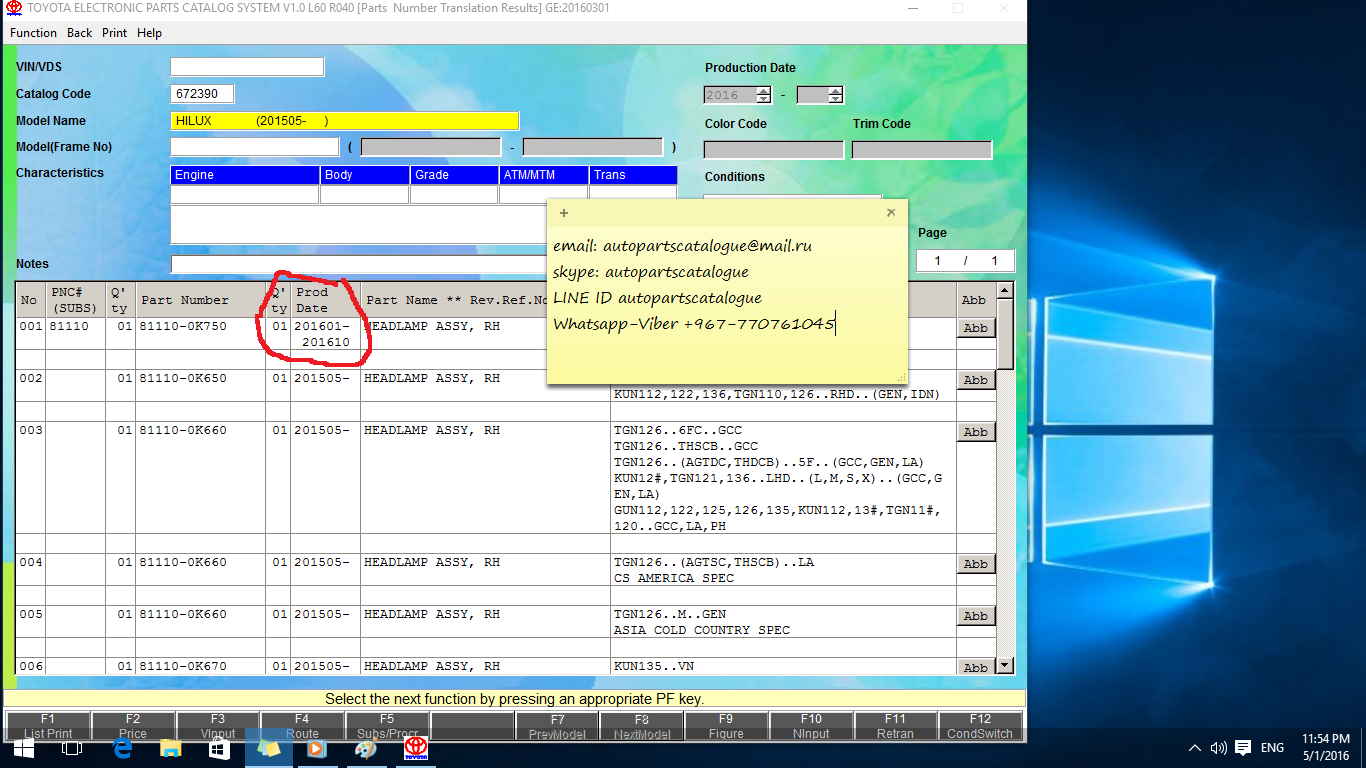Open the Back menu
This screenshot has height=768, width=1366.
click(80, 33)
